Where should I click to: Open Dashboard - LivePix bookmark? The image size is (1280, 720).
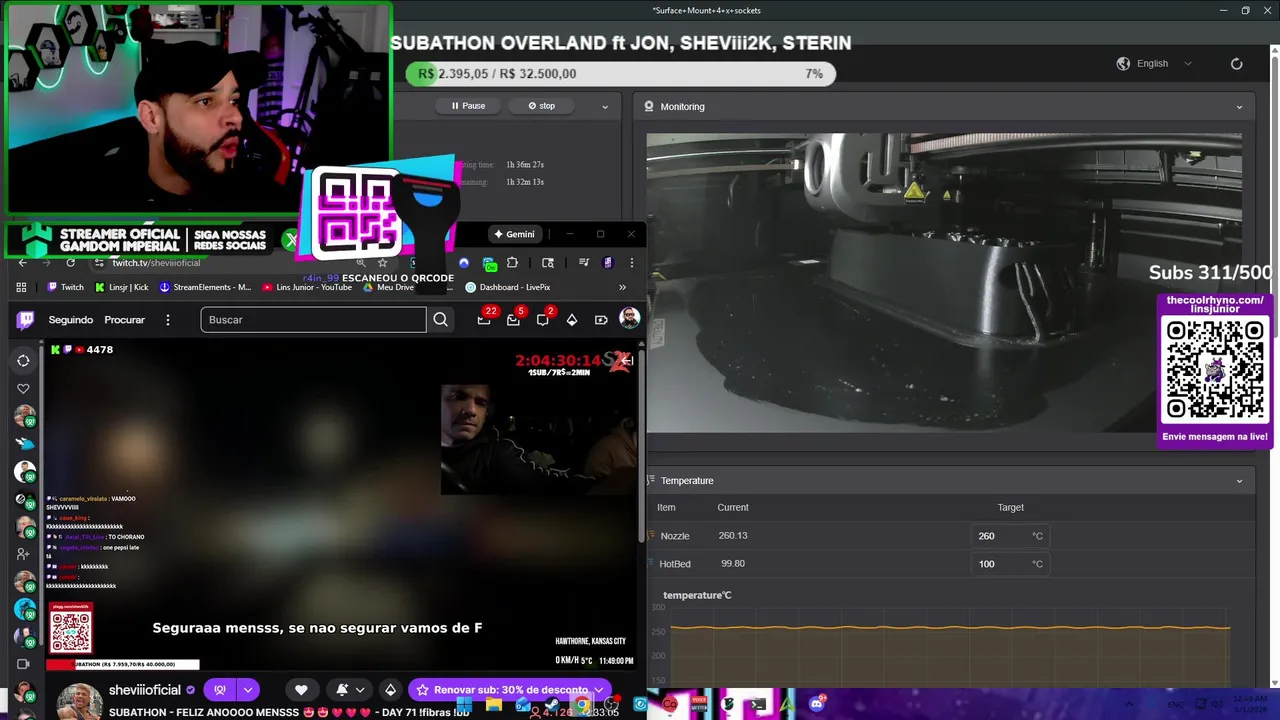(508, 287)
